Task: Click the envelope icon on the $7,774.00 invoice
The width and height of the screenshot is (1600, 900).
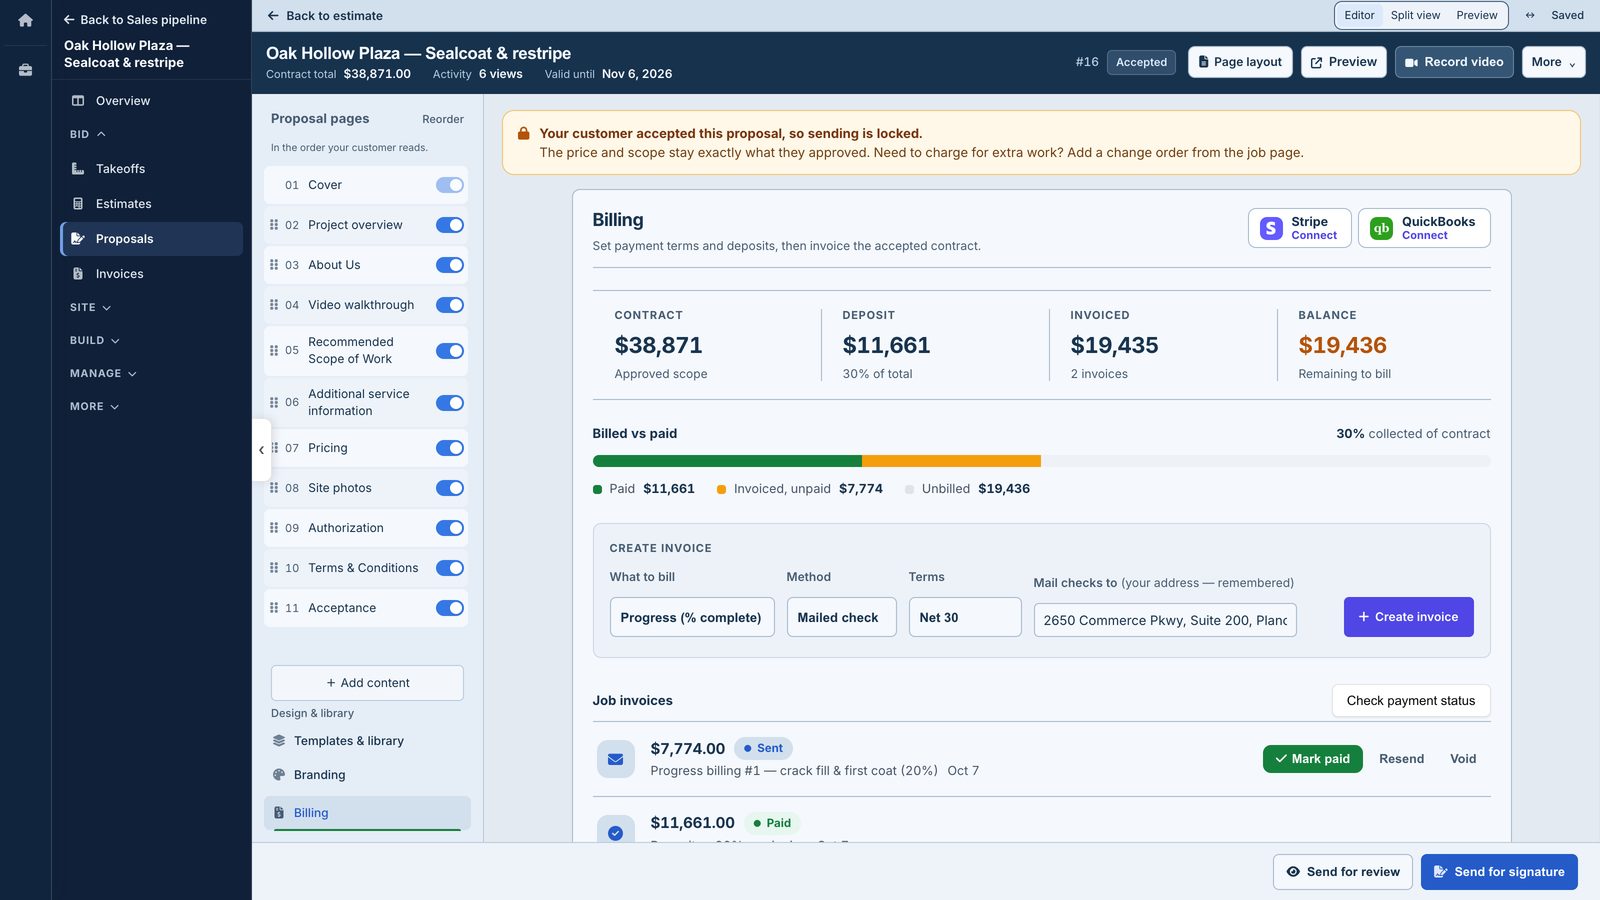Action: click(x=616, y=759)
